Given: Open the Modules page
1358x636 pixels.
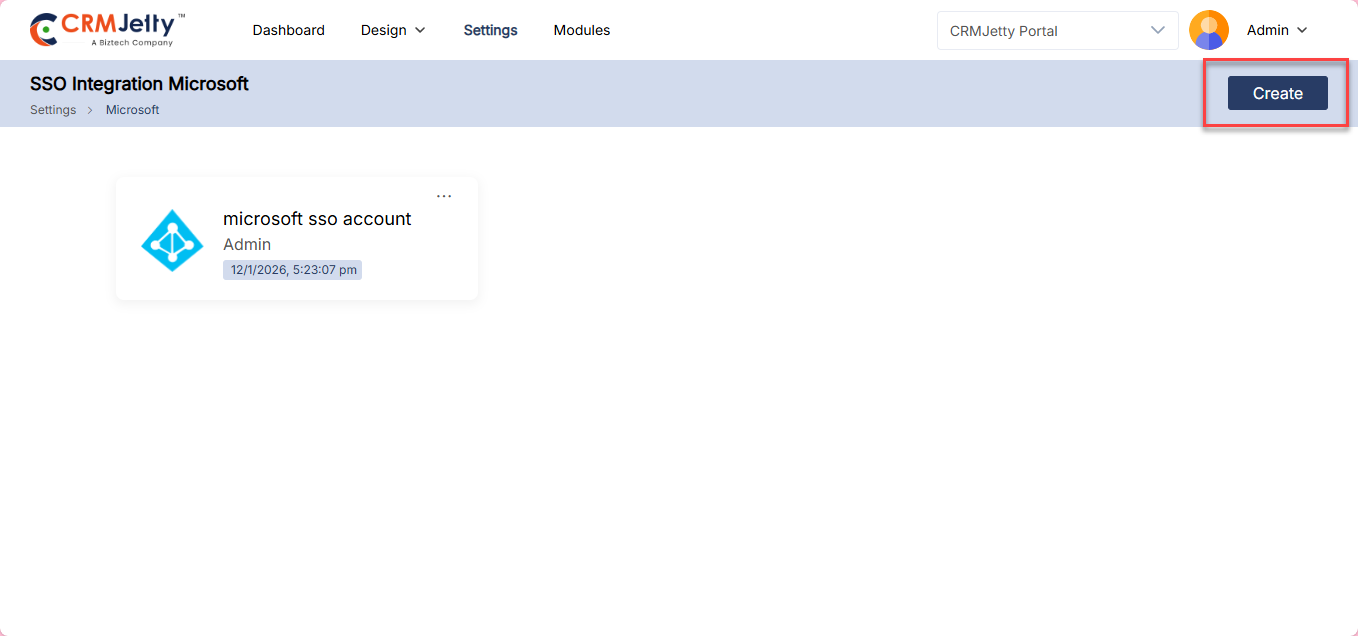Looking at the screenshot, I should click(581, 30).
